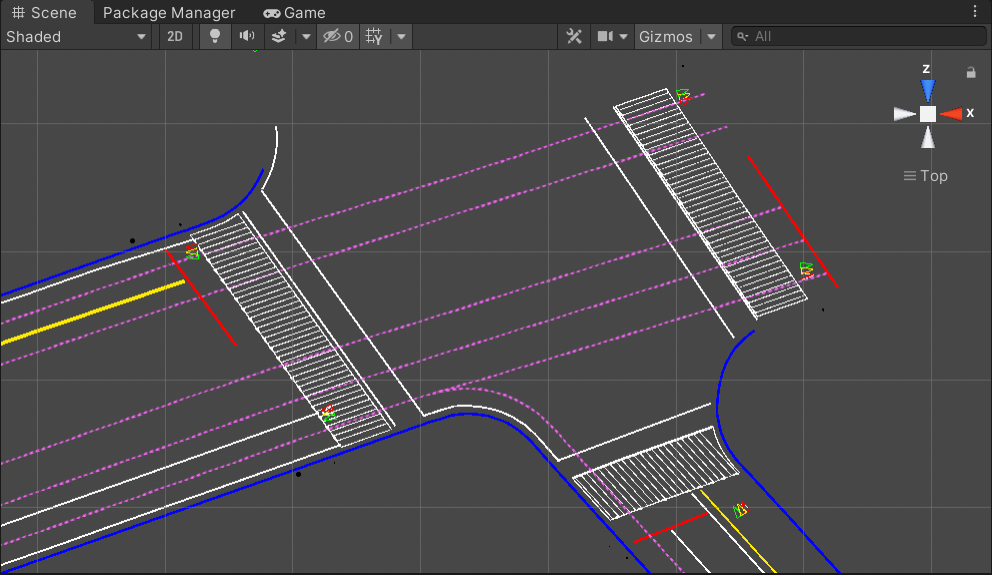This screenshot has width=992, height=575.
Task: Toggle scene audio speaker icon
Action: (x=247, y=37)
